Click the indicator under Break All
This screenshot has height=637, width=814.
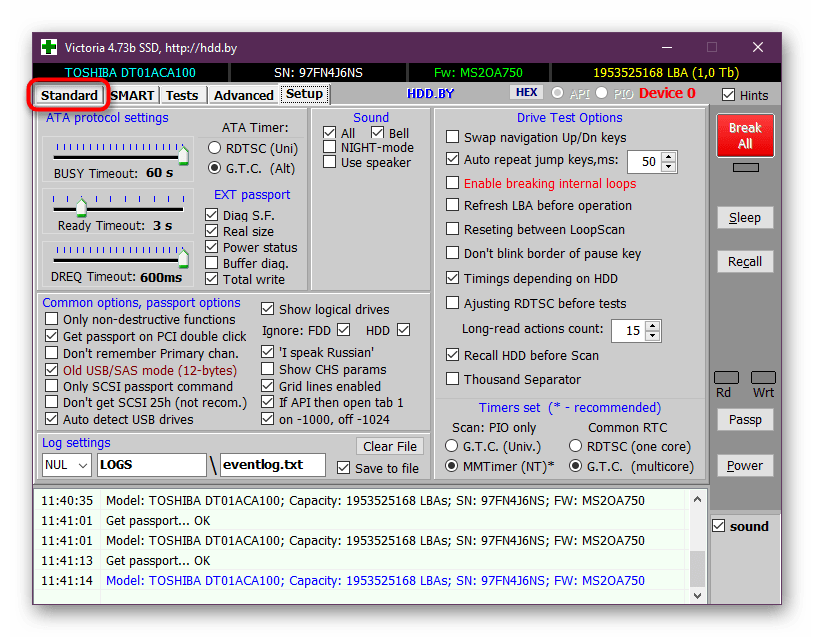(745, 167)
